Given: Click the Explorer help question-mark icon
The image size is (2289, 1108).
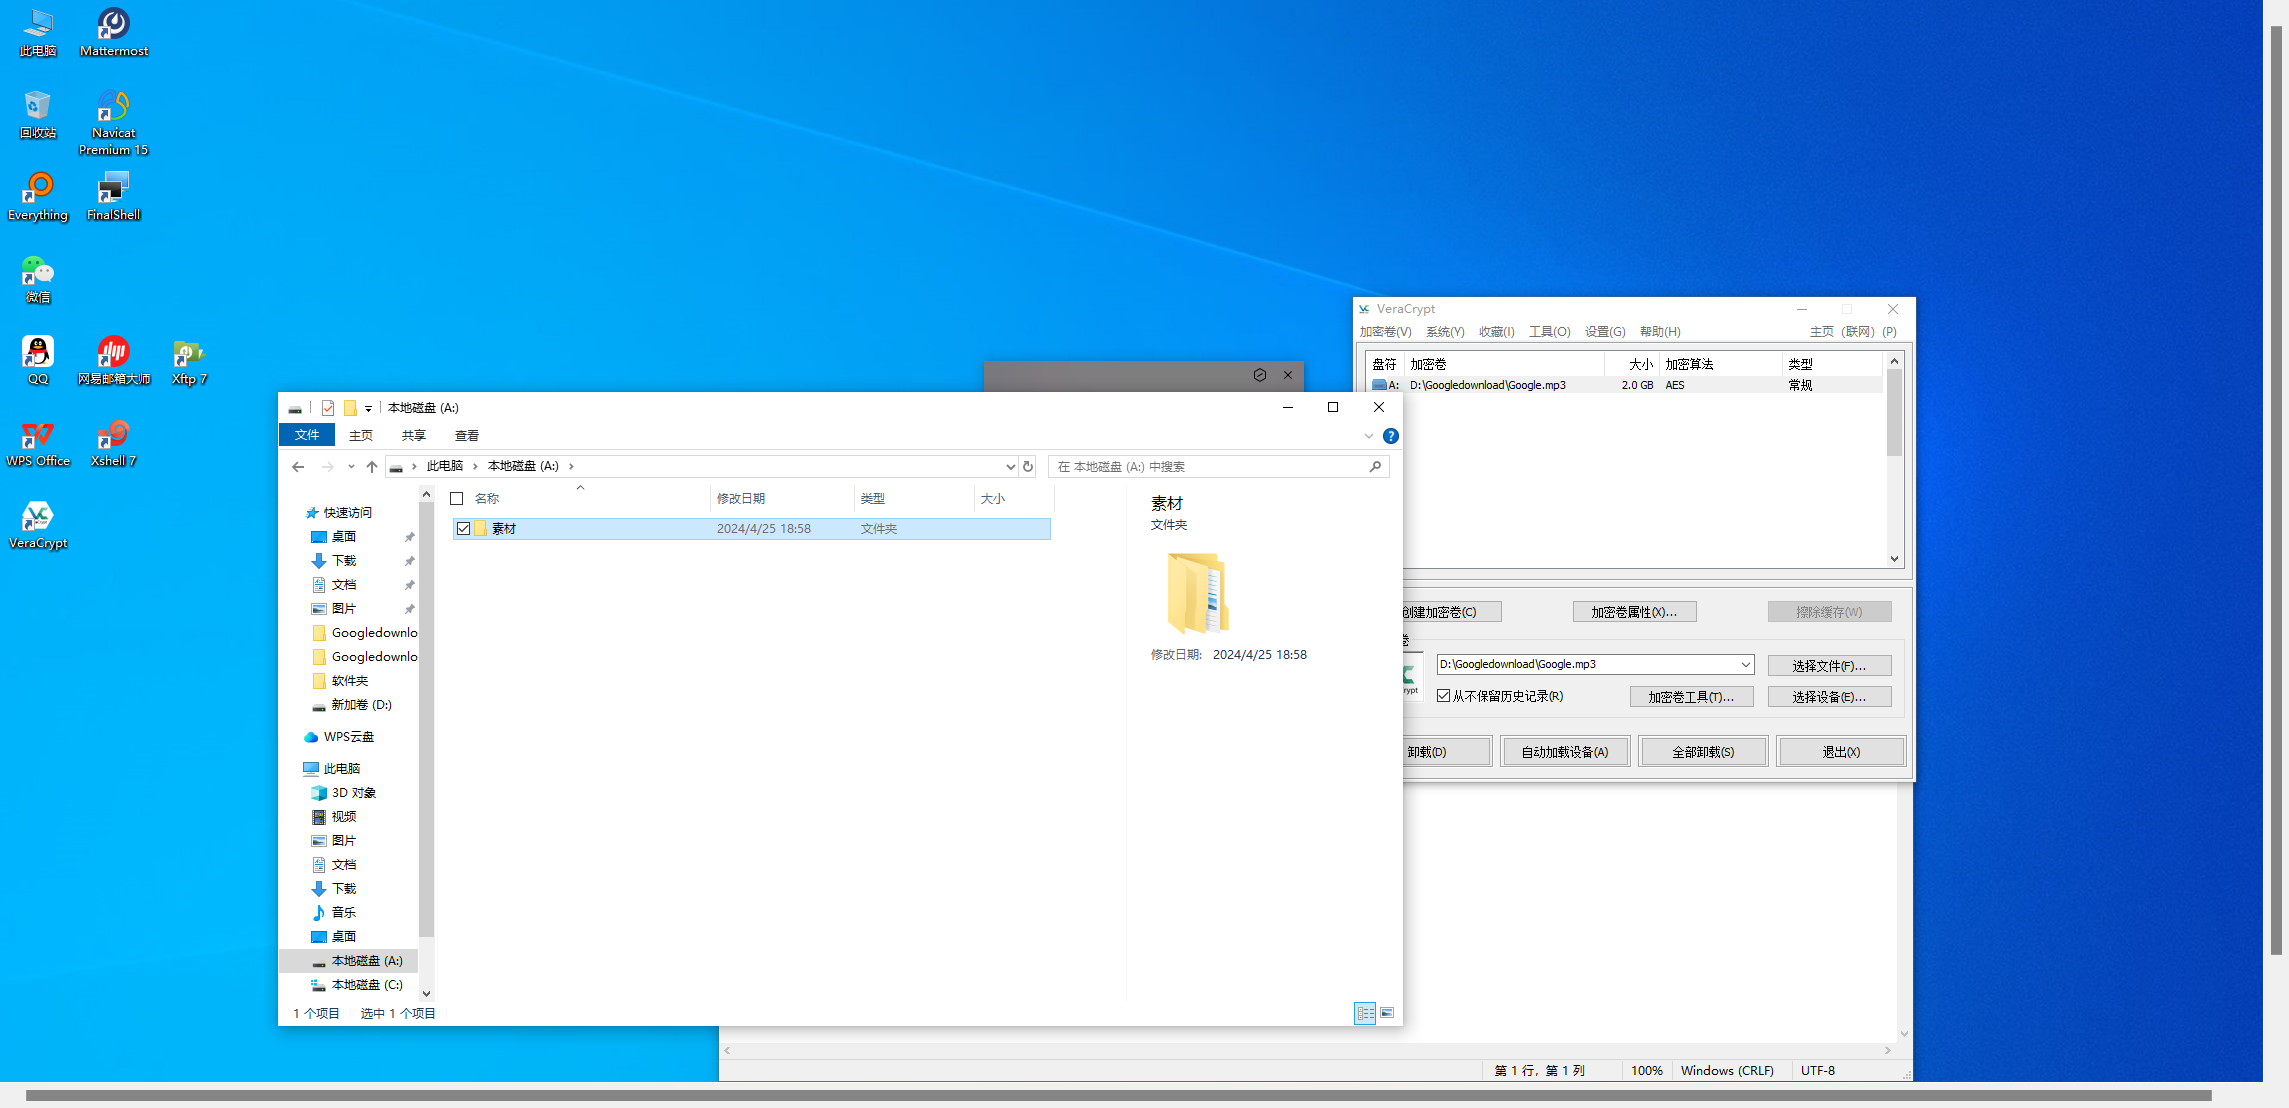Looking at the screenshot, I should [1390, 436].
